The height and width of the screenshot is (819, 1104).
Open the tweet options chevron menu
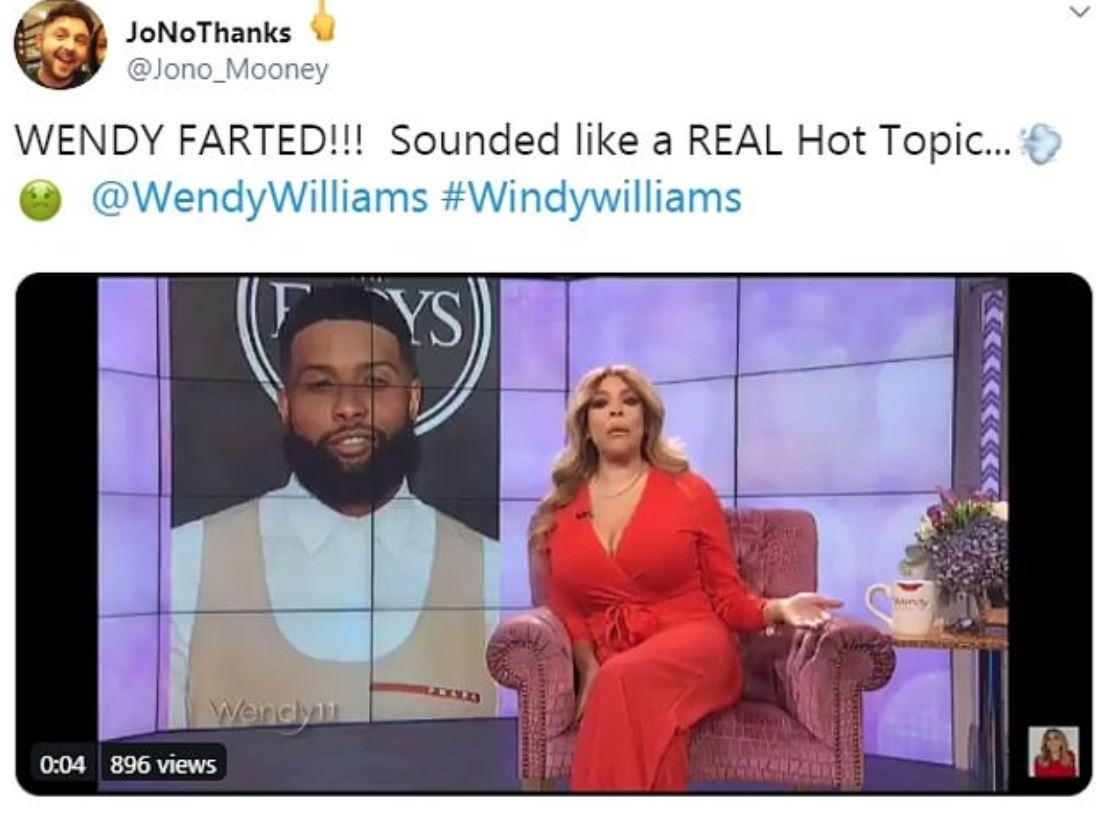pyautogui.click(x=1077, y=11)
